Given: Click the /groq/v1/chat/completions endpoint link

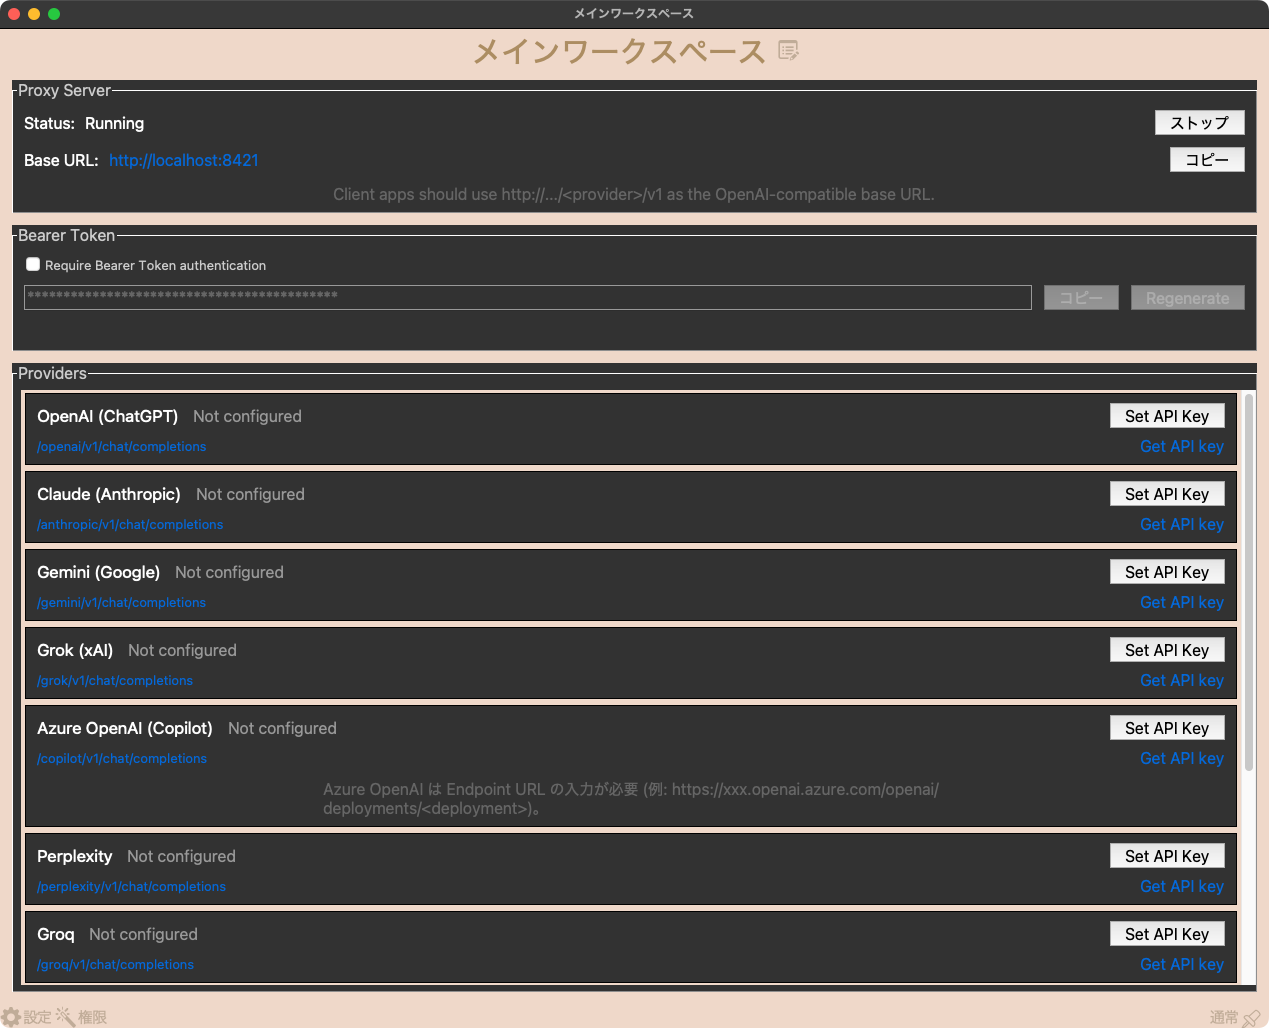Looking at the screenshot, I should click(115, 964).
